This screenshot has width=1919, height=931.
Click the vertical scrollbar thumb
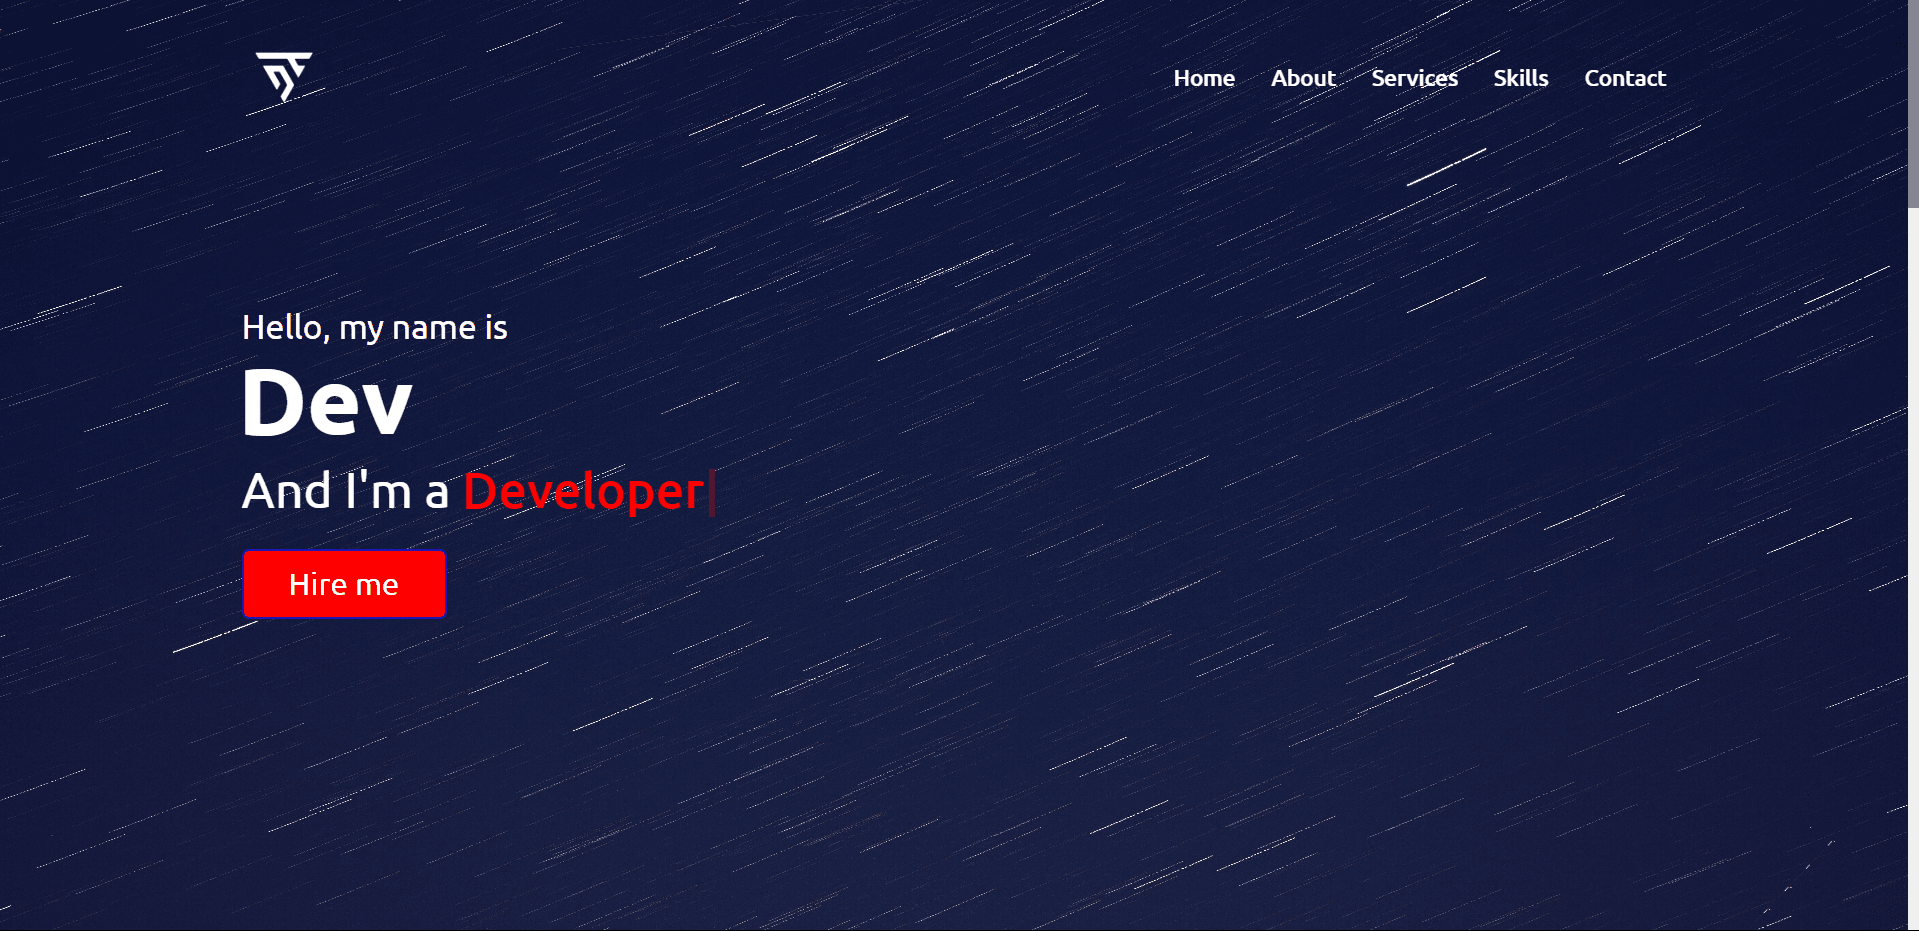[1912, 100]
